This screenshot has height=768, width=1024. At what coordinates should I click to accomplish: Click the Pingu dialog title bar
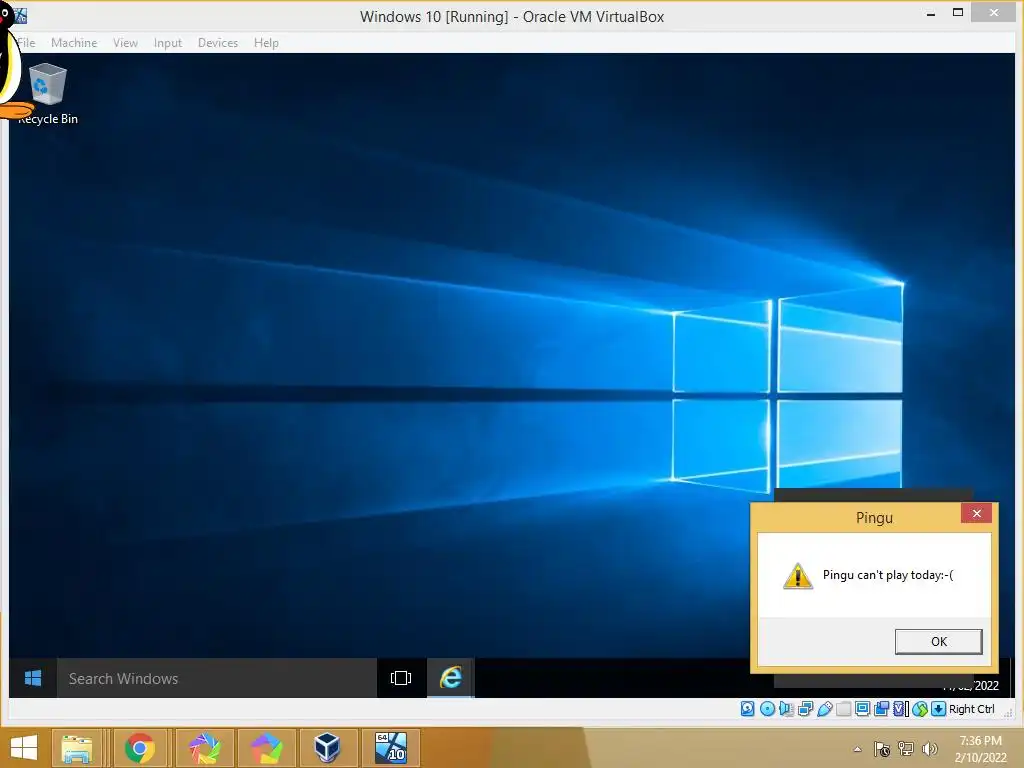point(874,517)
